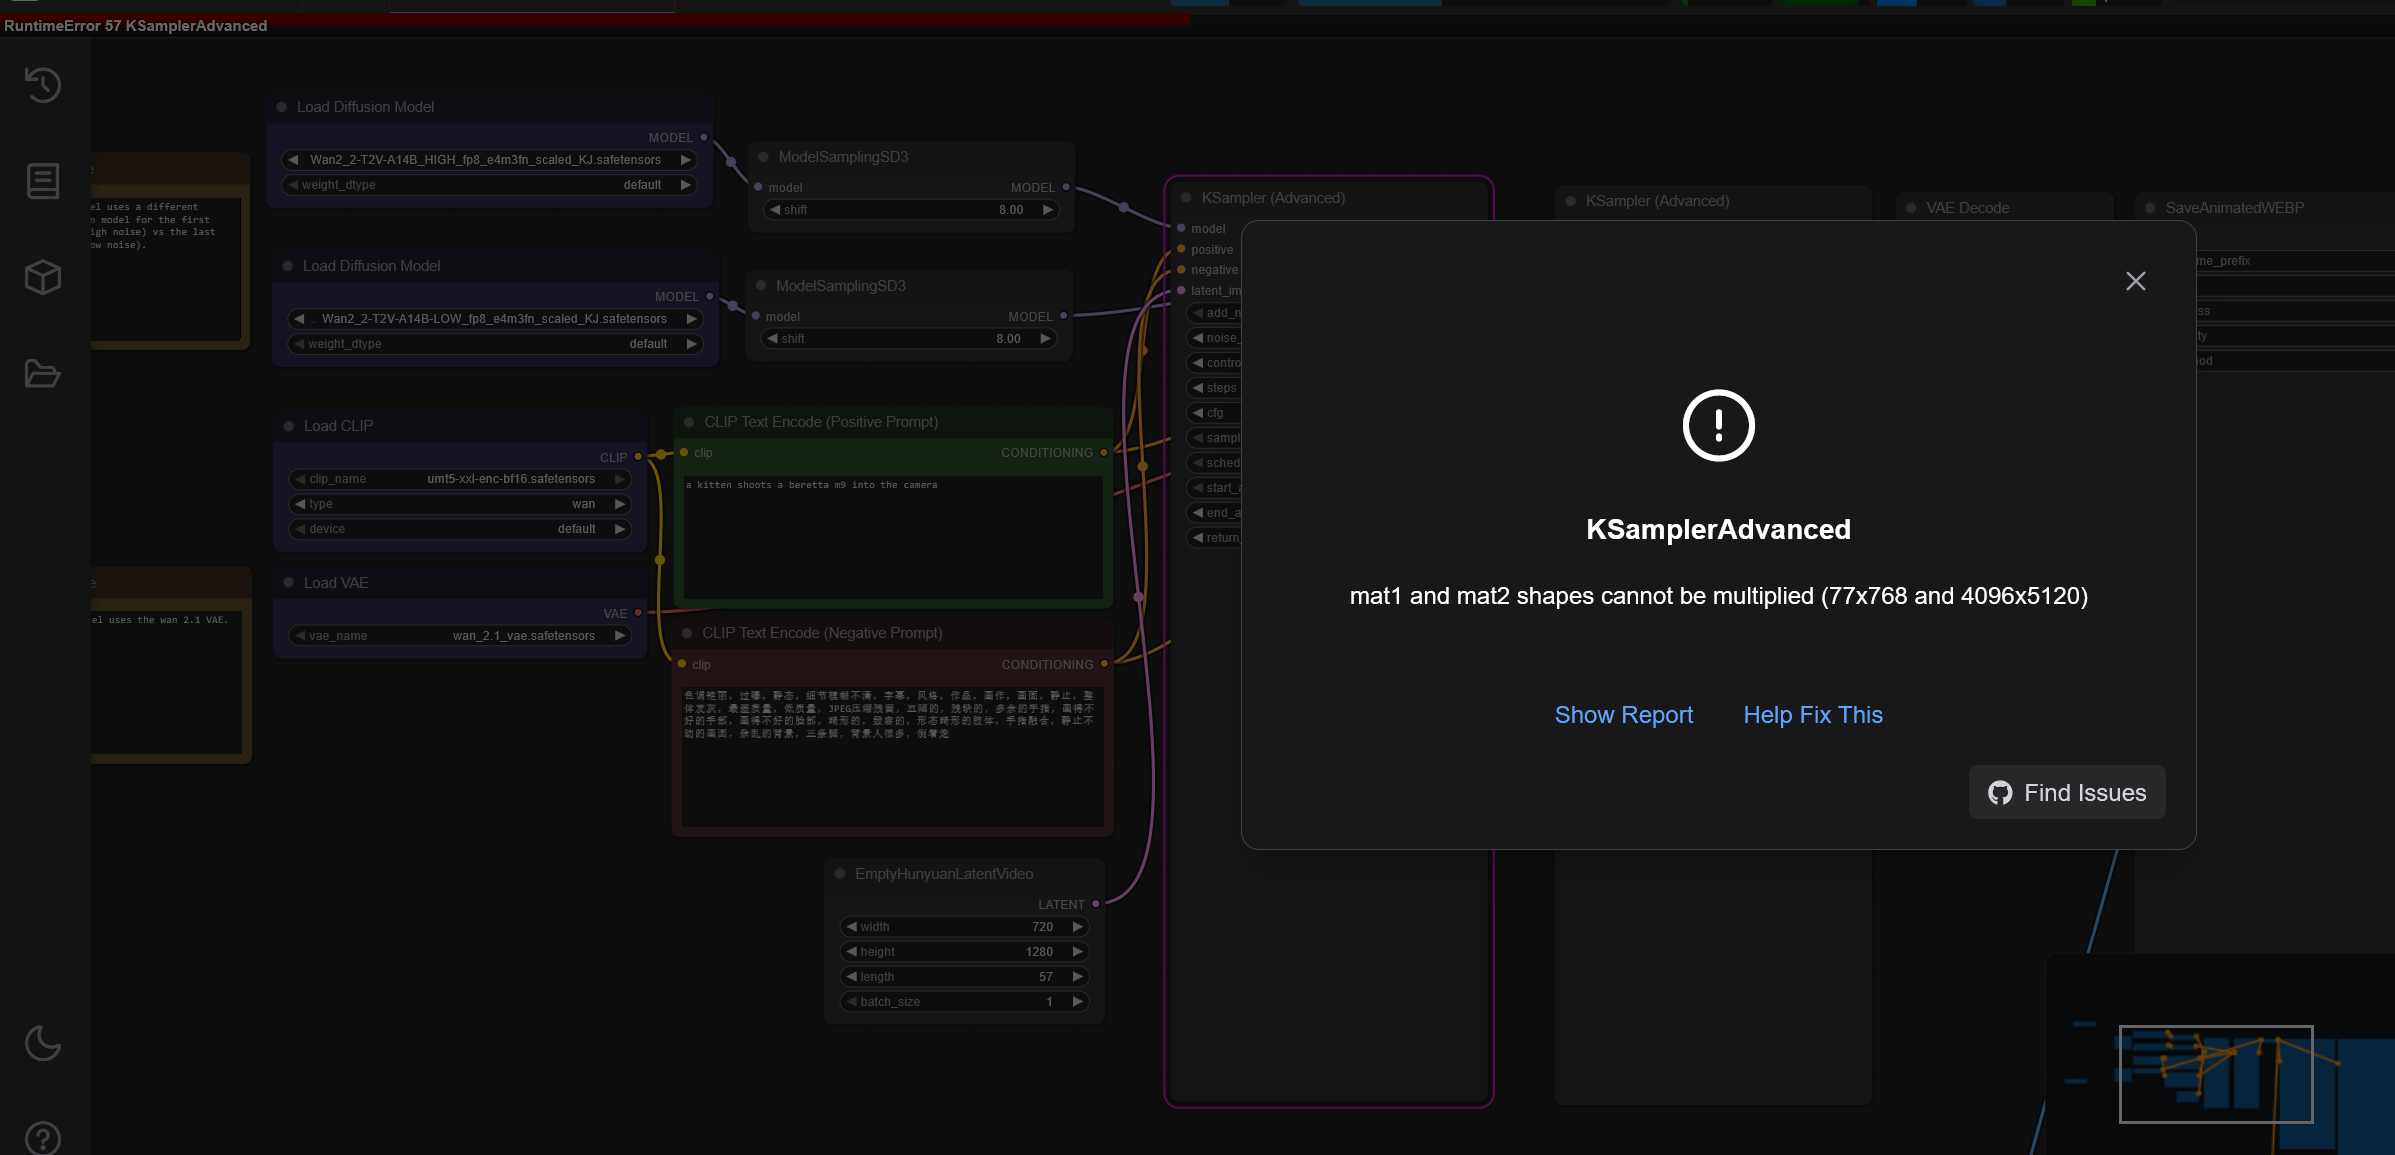Open vae_name wan_2.1_vae selector
The width and height of the screenshot is (2395, 1155).
[x=460, y=636]
